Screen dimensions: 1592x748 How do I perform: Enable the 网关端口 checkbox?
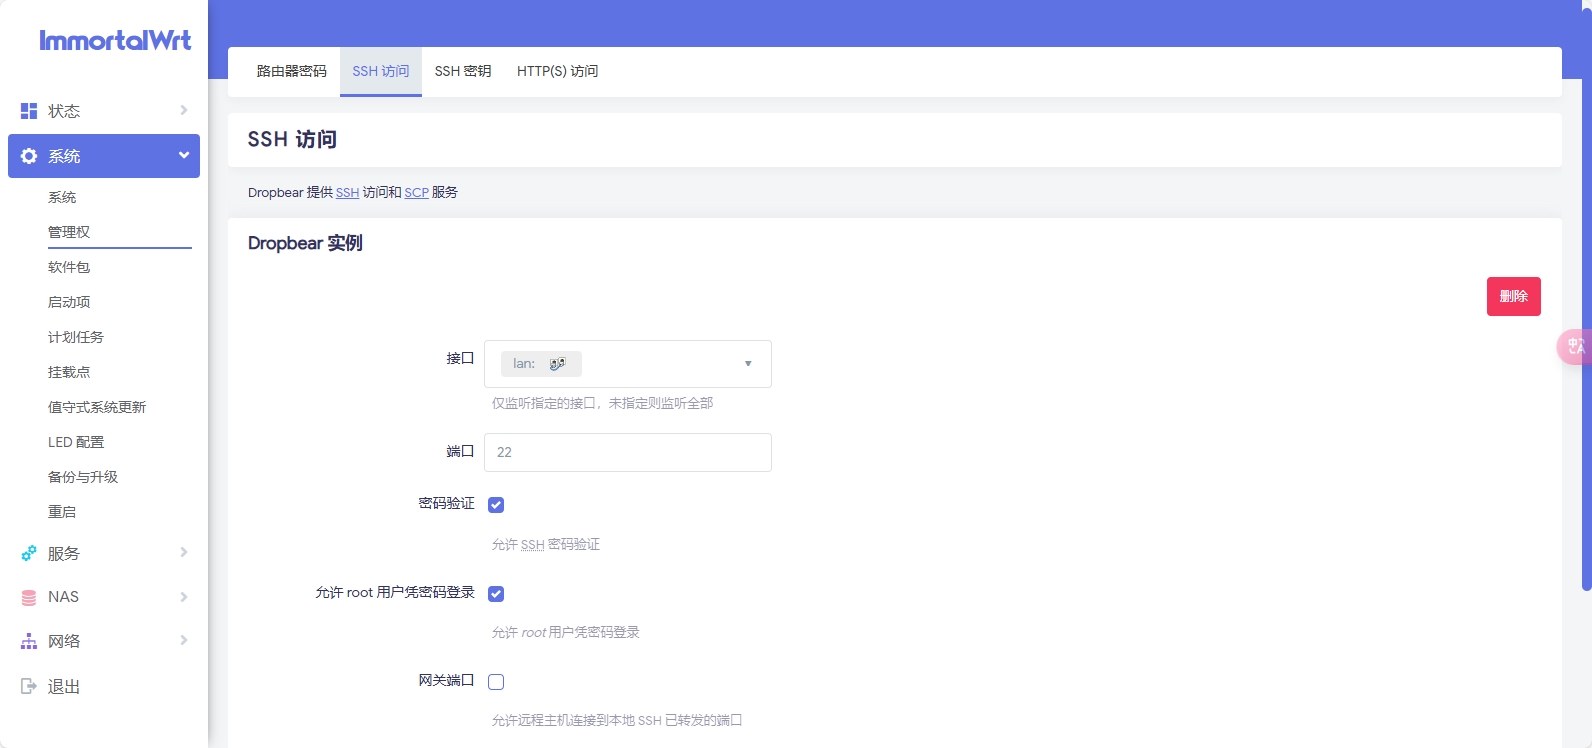(496, 682)
